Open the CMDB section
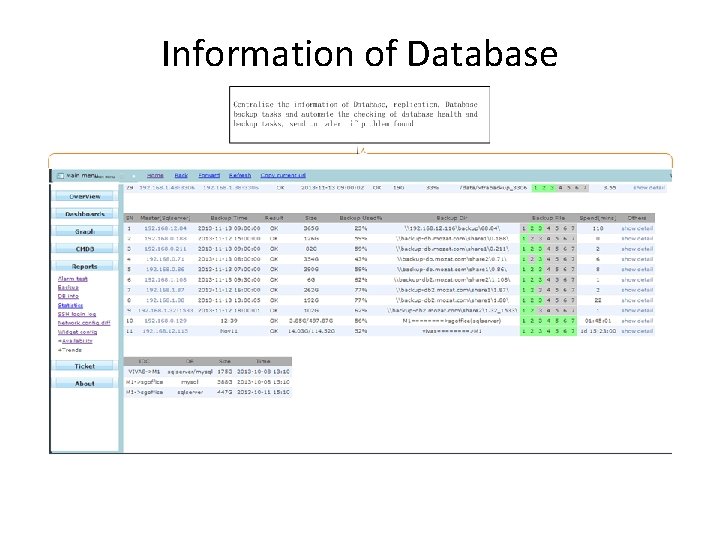The height and width of the screenshot is (540, 720). click(x=84, y=249)
